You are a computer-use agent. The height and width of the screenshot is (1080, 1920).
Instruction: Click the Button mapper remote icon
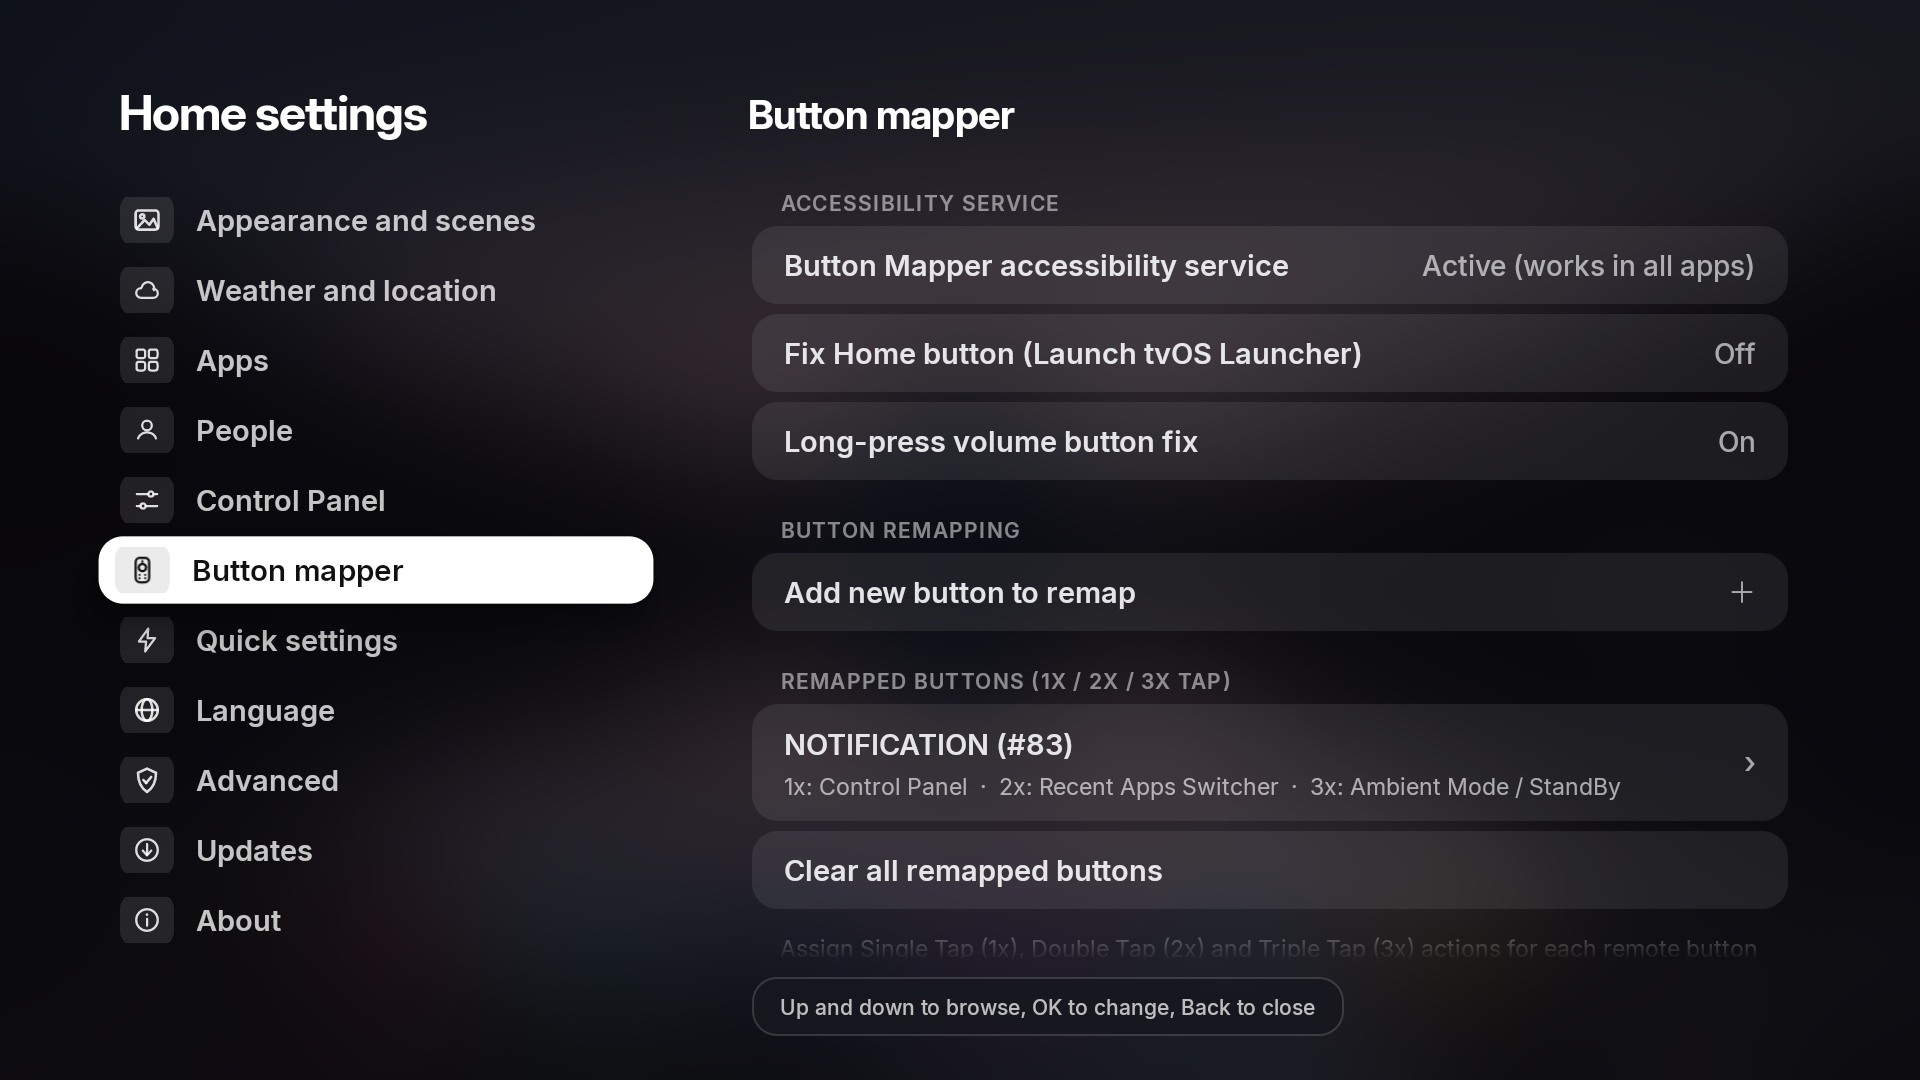(142, 570)
